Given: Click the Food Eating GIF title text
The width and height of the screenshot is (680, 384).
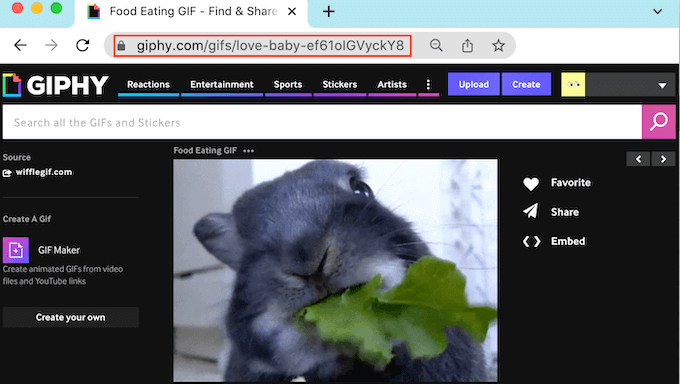Looking at the screenshot, I should 205,151.
